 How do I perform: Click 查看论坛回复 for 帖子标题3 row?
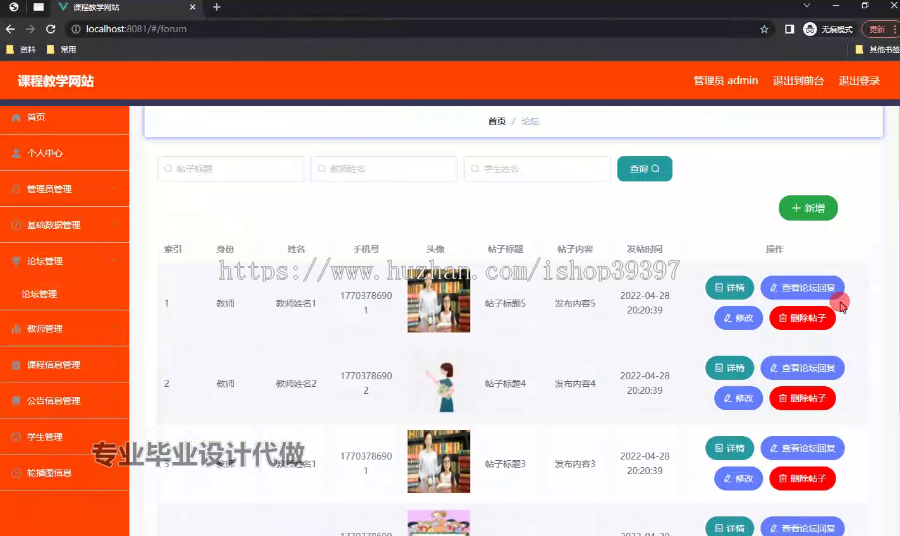coord(802,448)
